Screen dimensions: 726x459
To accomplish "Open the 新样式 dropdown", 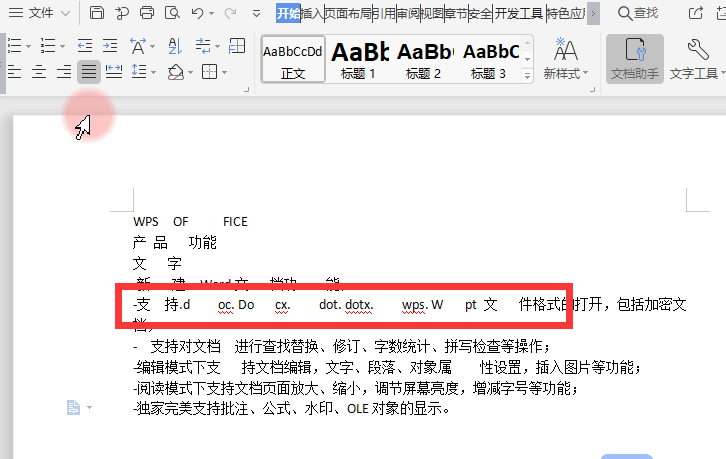I will tap(565, 59).
